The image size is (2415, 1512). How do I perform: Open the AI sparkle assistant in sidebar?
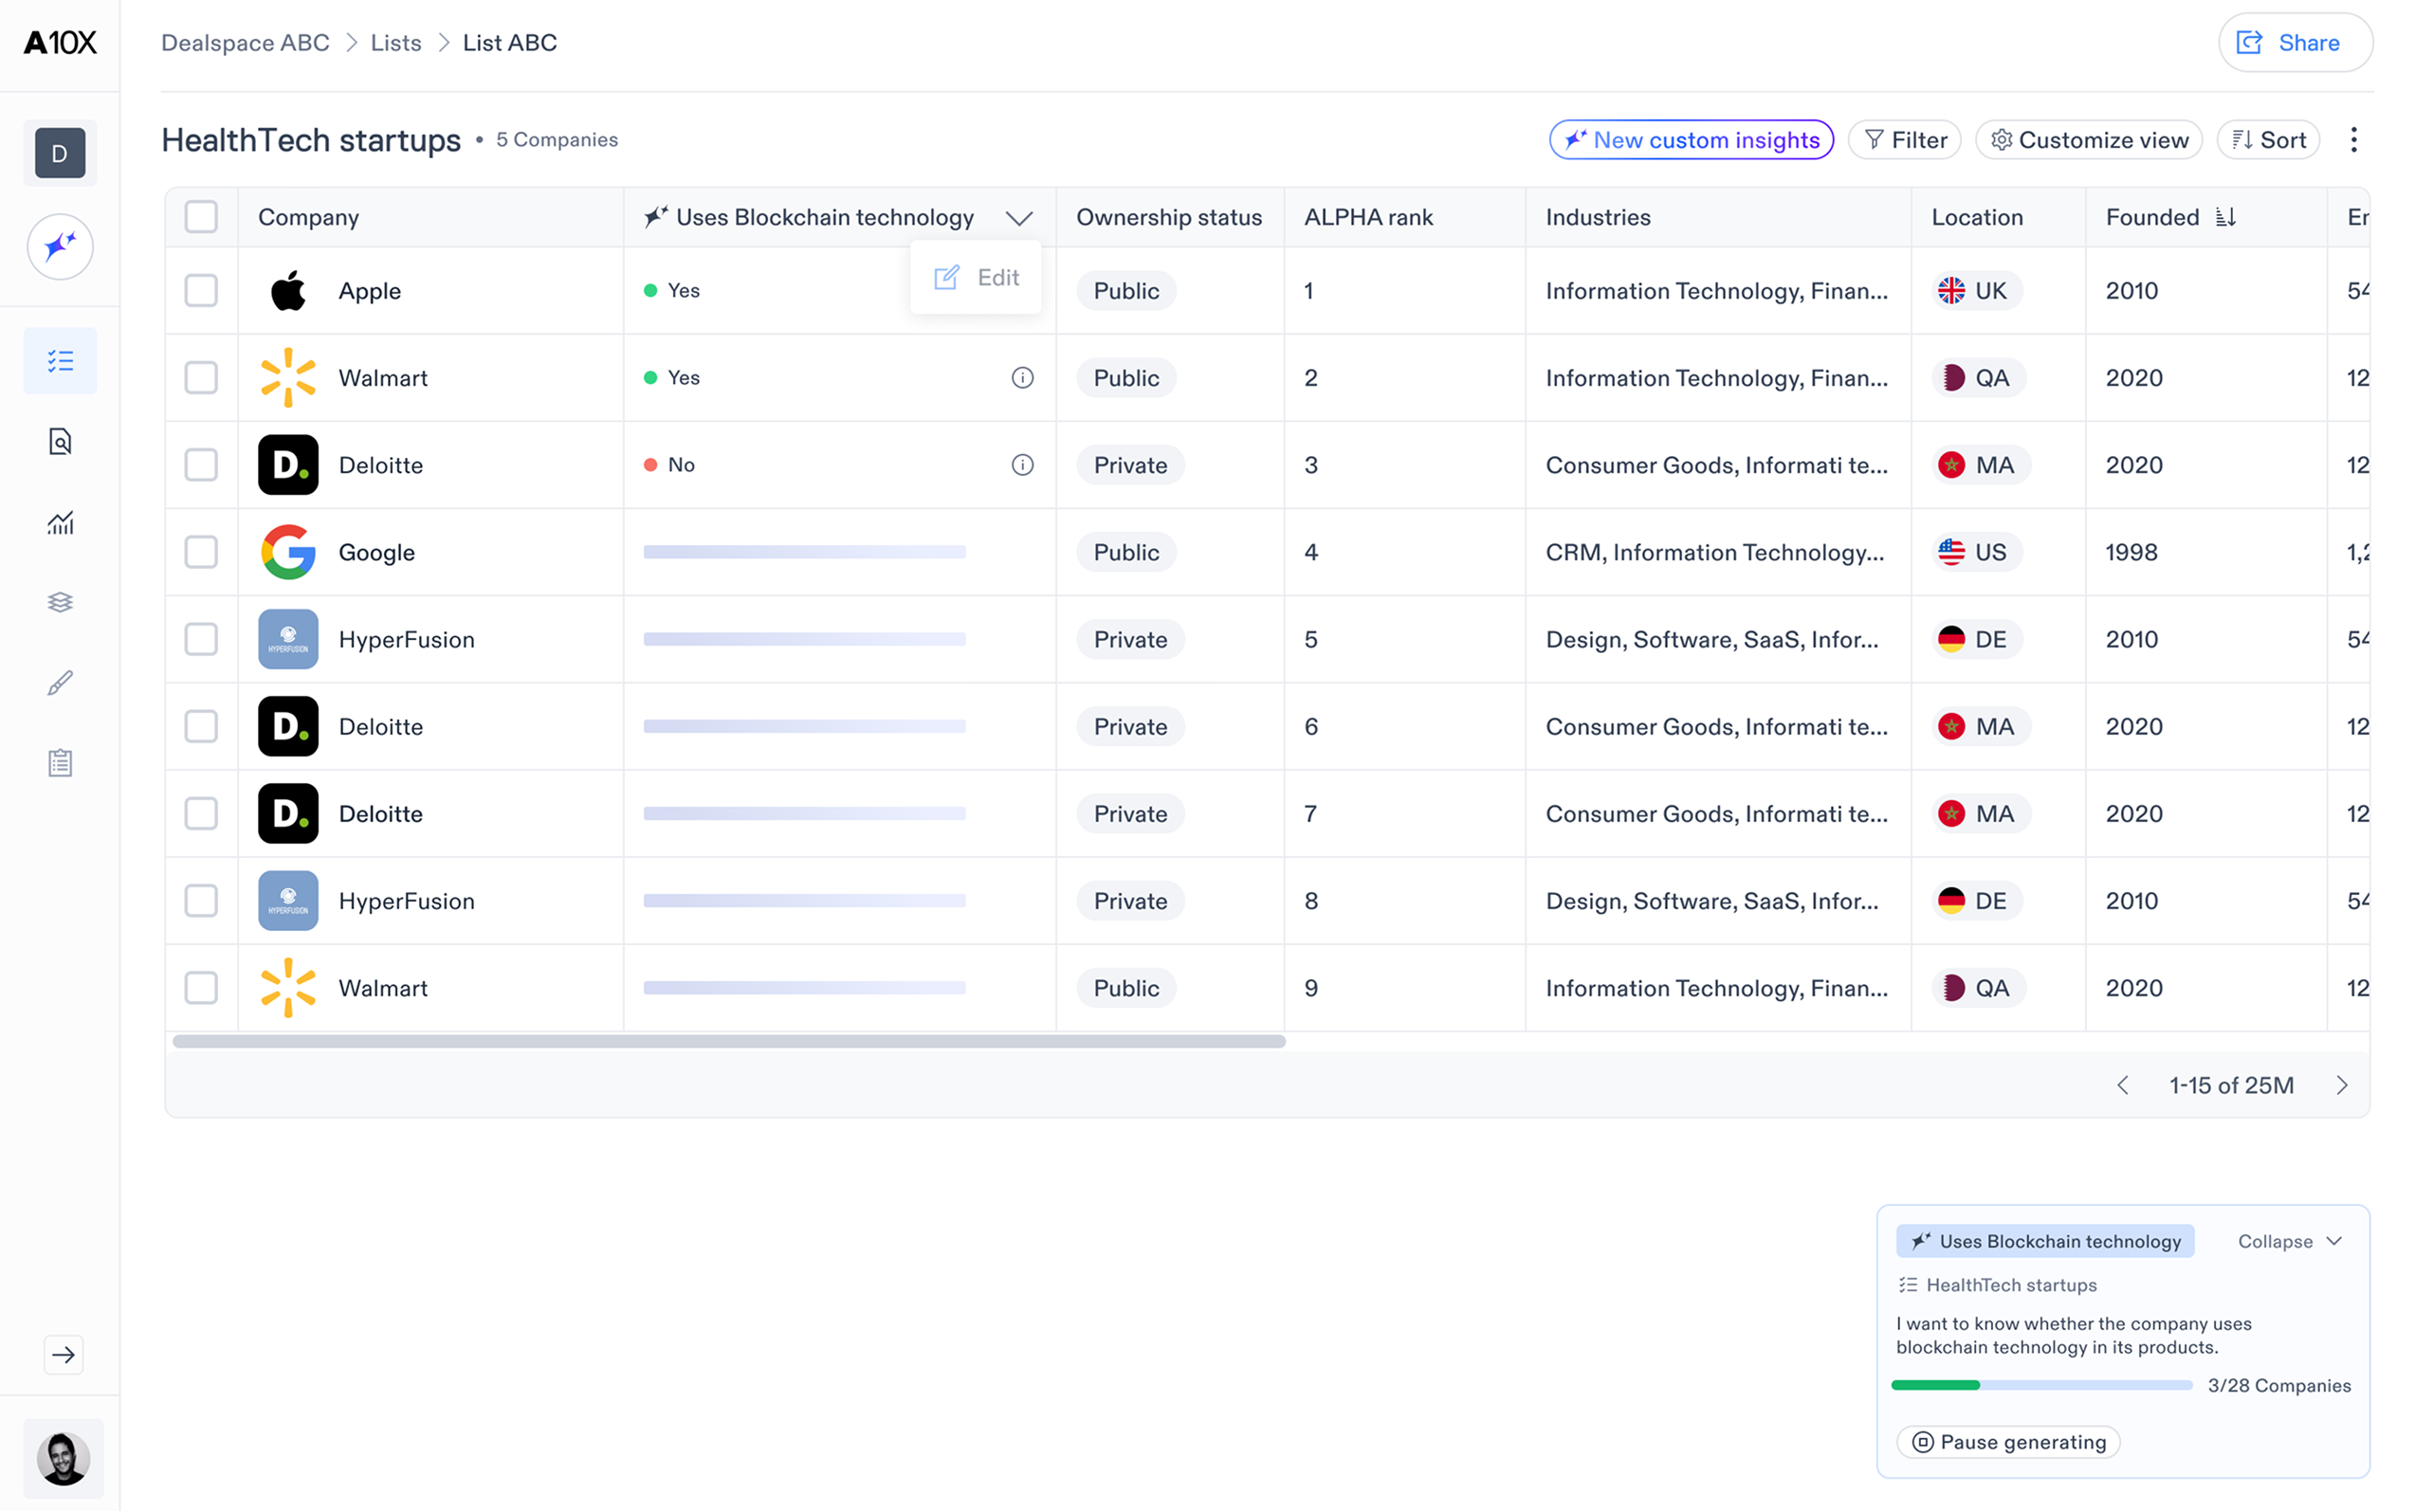[x=60, y=246]
